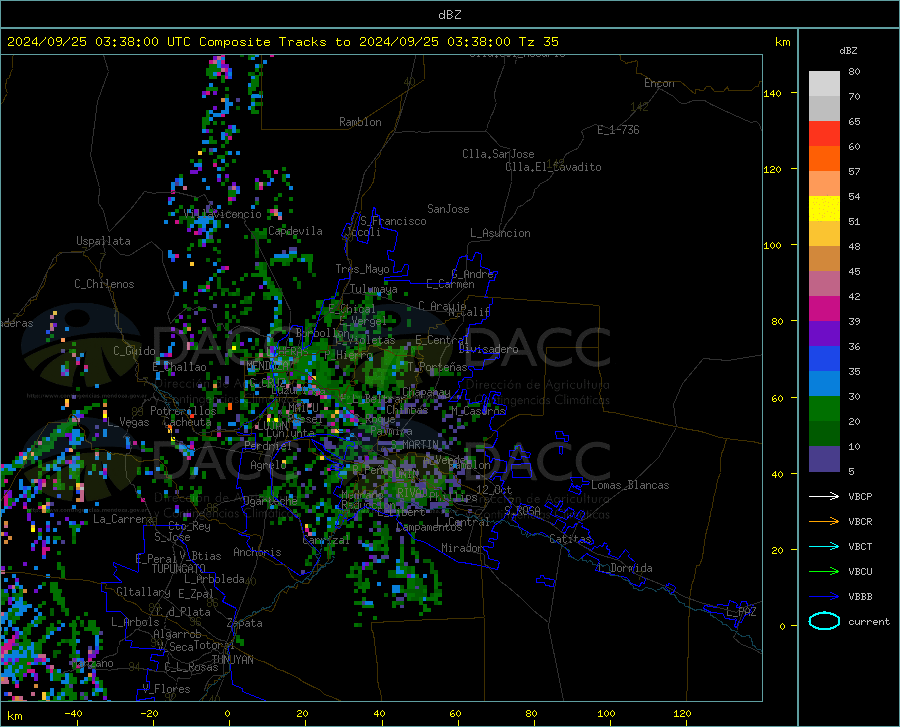Click the E_1-736 map label

click(618, 130)
